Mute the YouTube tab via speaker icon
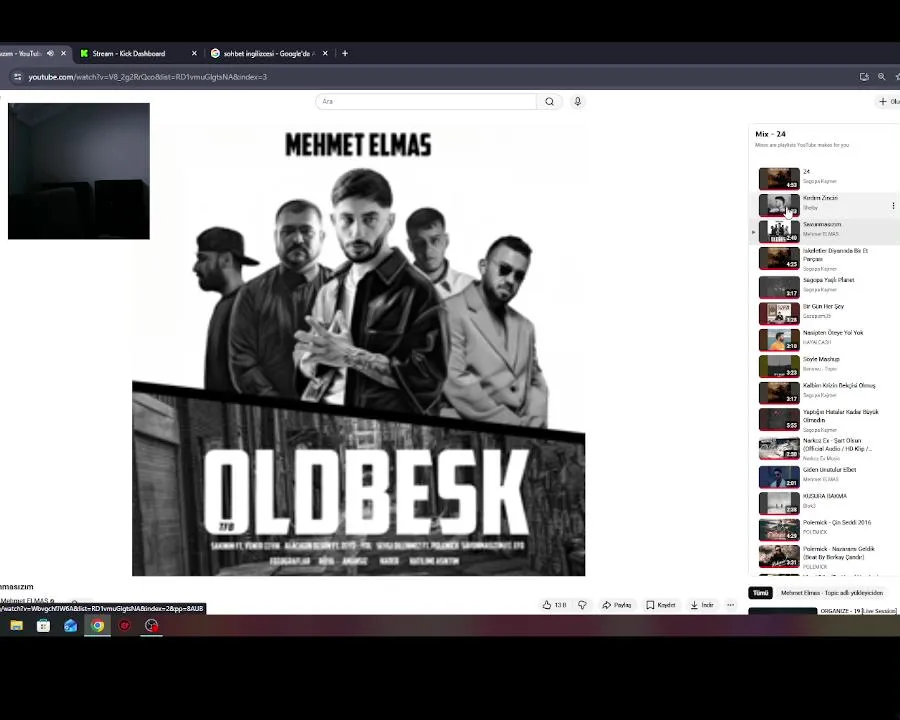The height and width of the screenshot is (720, 900). (51, 53)
